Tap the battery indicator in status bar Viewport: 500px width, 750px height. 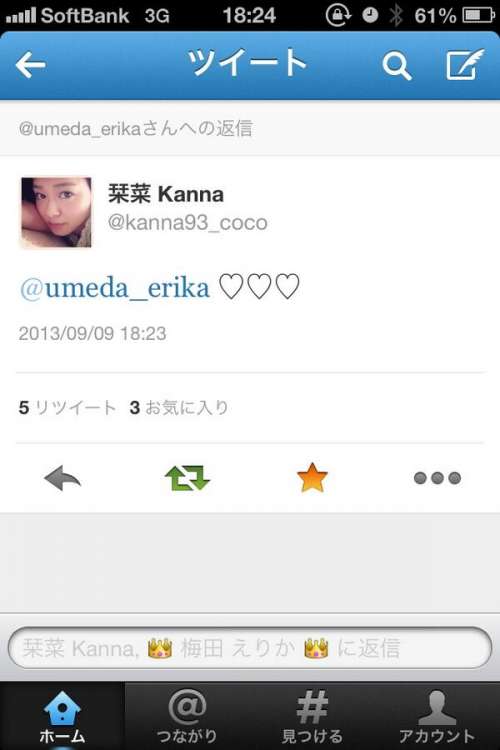click(x=478, y=15)
